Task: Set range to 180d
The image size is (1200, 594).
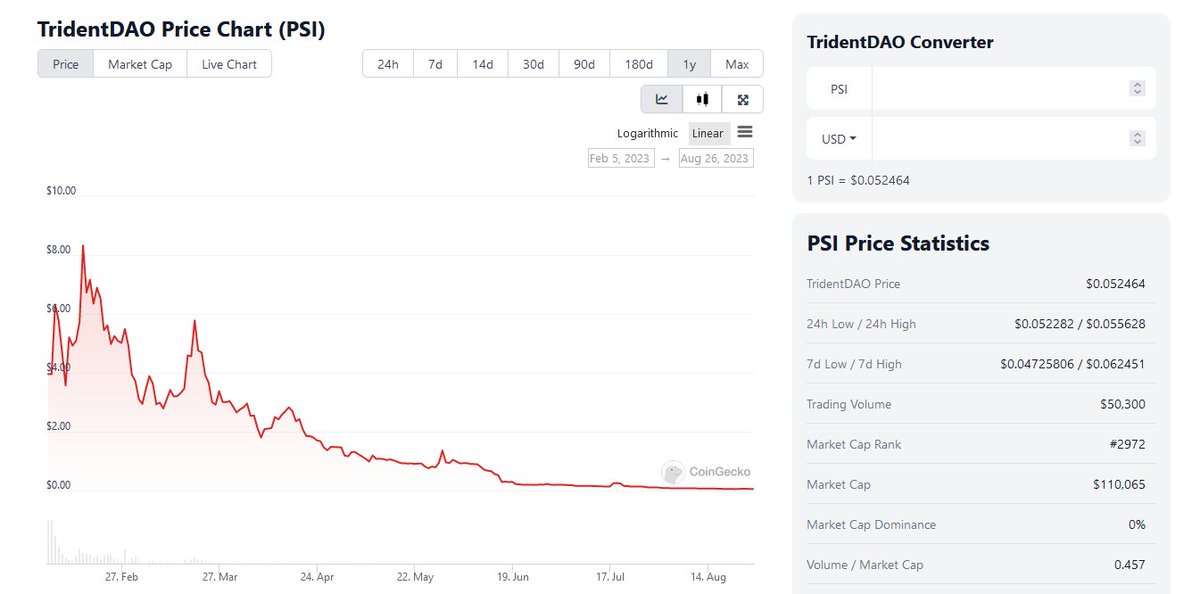Action: (639, 64)
